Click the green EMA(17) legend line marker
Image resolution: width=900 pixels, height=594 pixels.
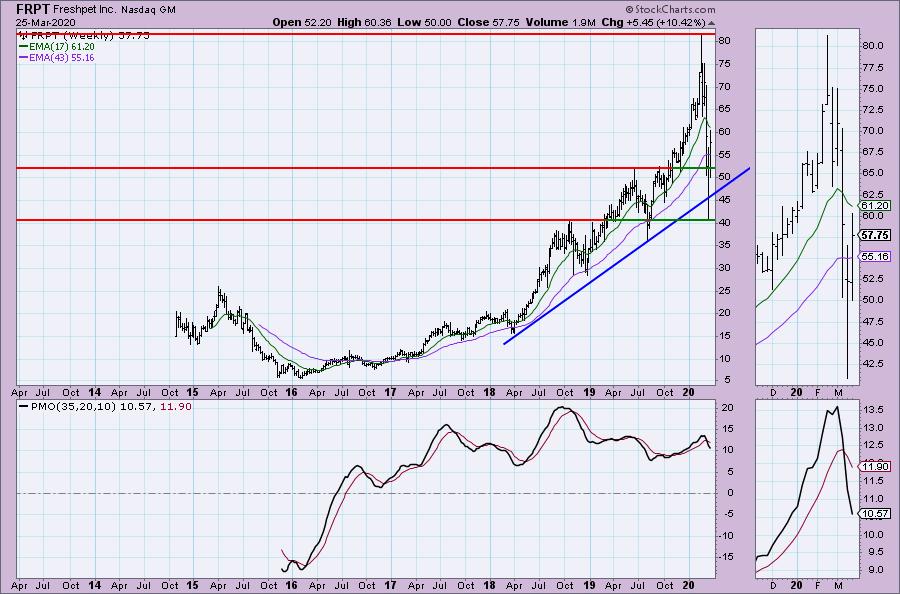[x=24, y=47]
